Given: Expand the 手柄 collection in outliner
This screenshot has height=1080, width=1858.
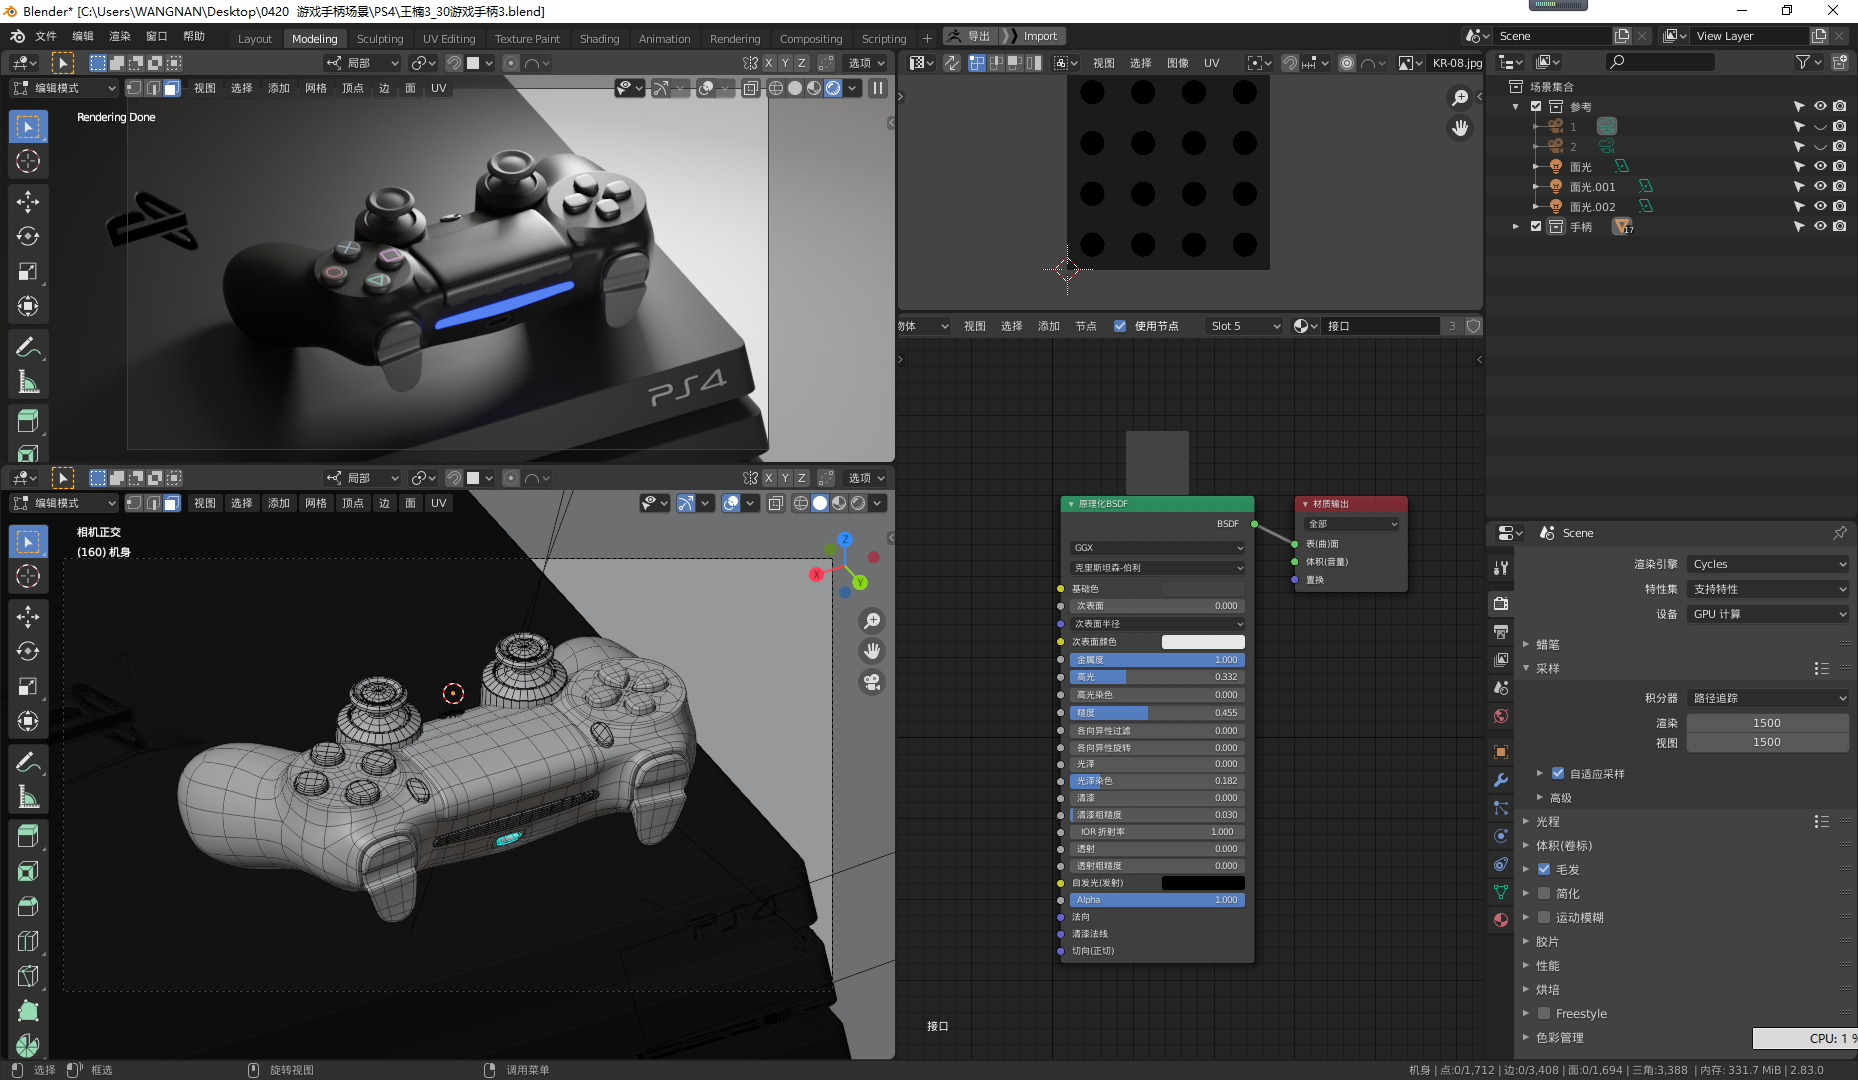Looking at the screenshot, I should [x=1516, y=226].
